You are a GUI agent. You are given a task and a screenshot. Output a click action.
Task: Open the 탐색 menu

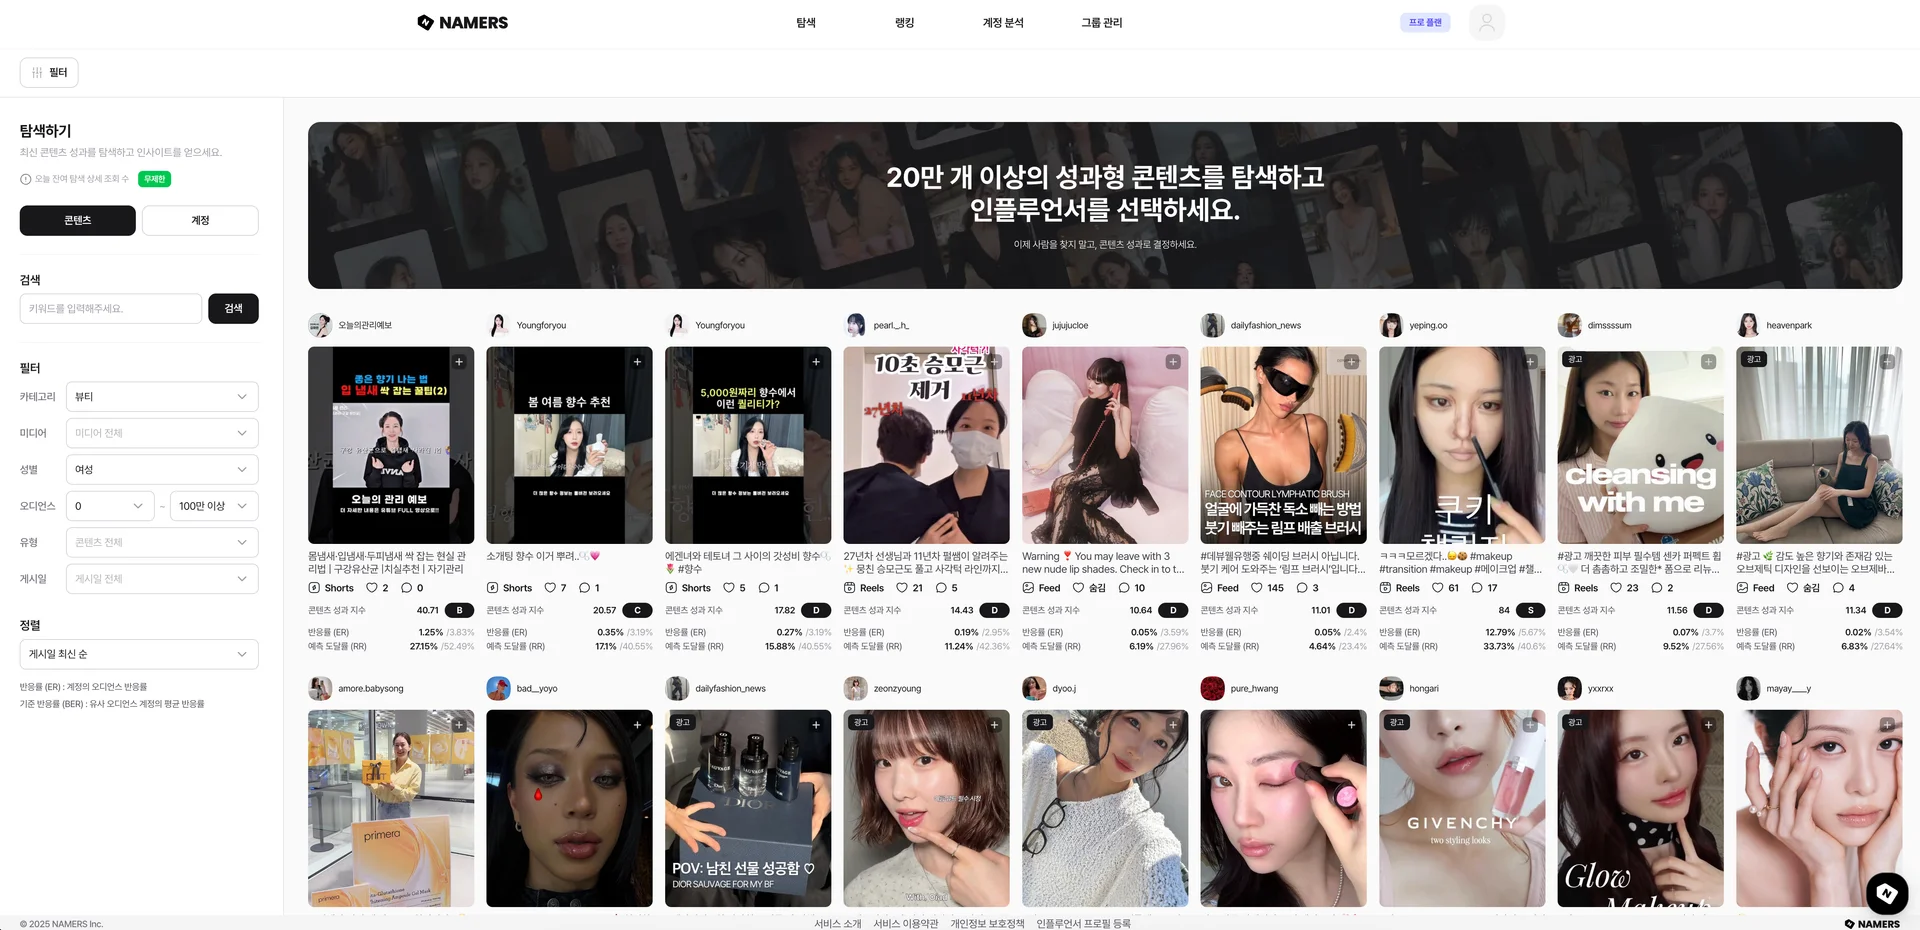point(806,23)
